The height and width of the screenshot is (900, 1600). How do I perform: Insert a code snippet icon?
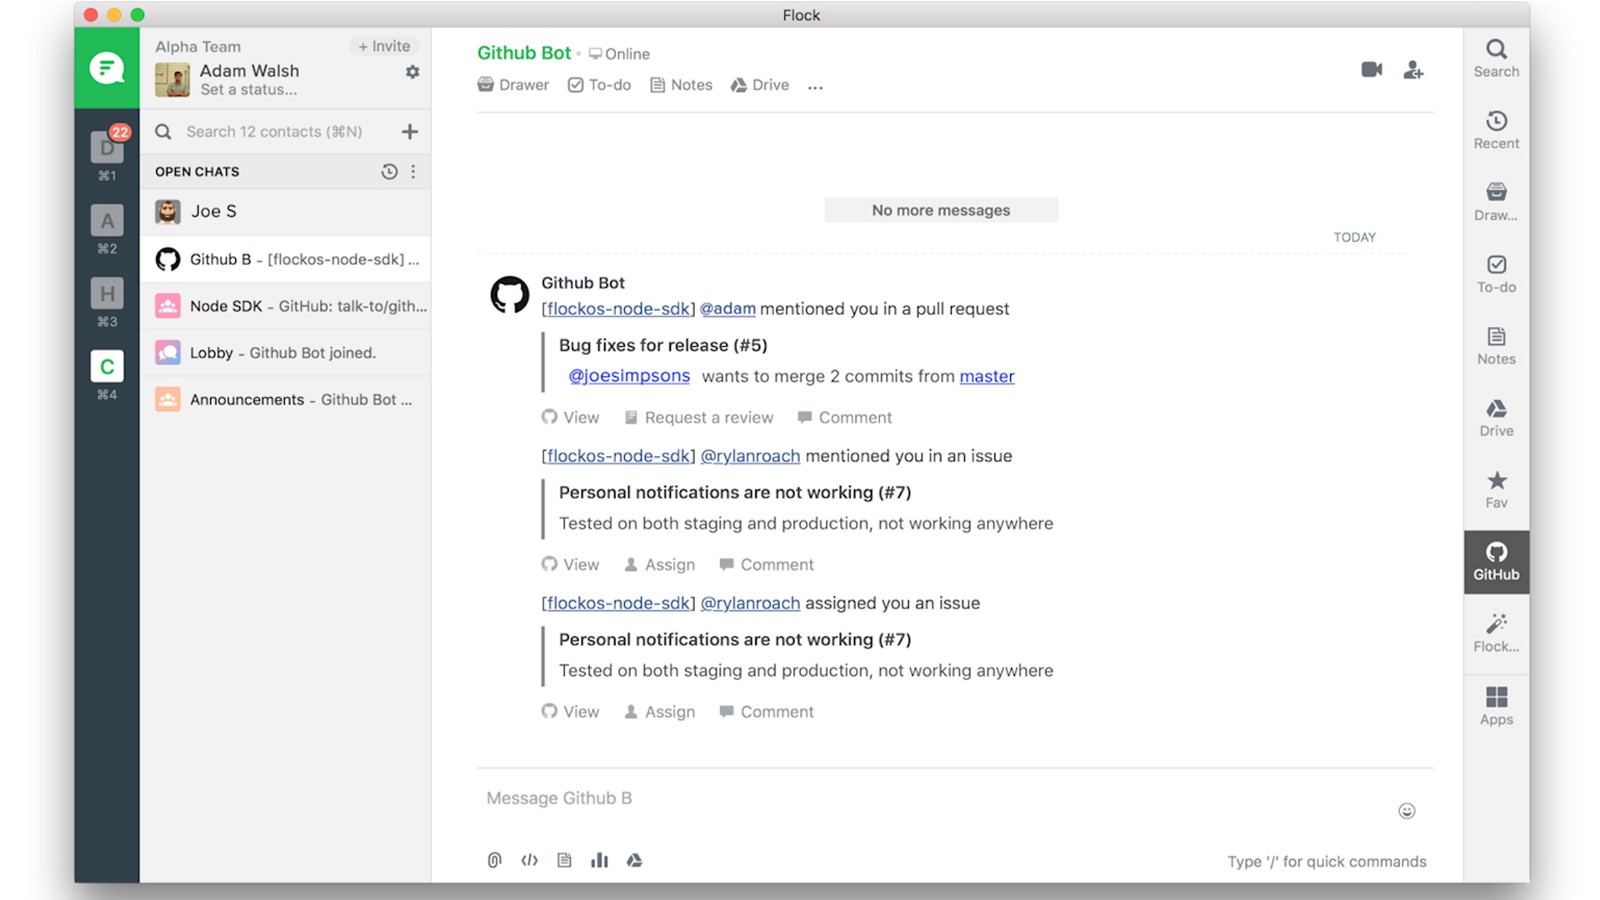coord(529,860)
